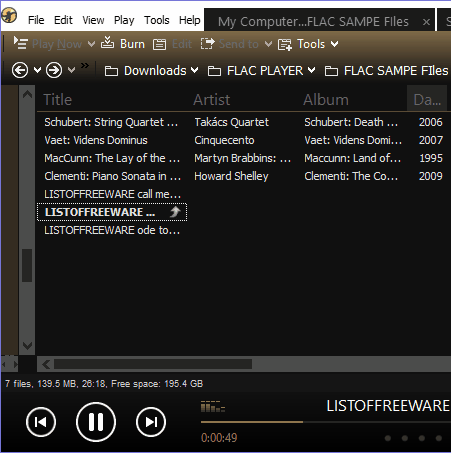Close the FLAC SAMPE Files tab
The image size is (451, 453).
[x=426, y=22]
